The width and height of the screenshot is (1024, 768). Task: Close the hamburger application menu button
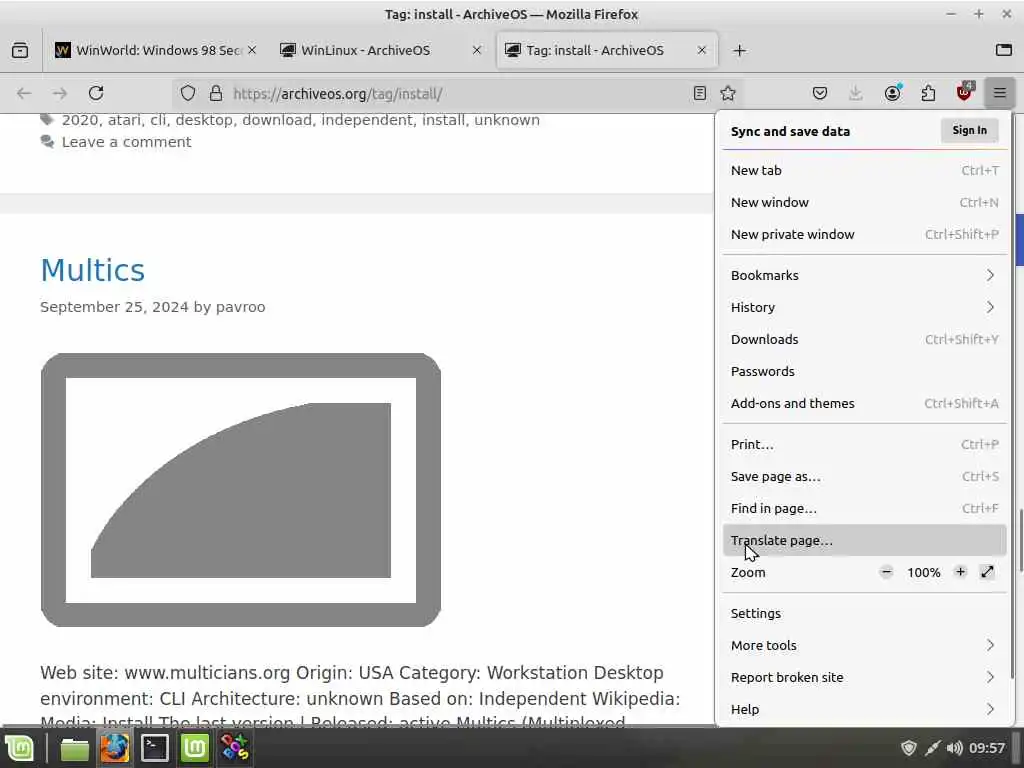point(1000,93)
